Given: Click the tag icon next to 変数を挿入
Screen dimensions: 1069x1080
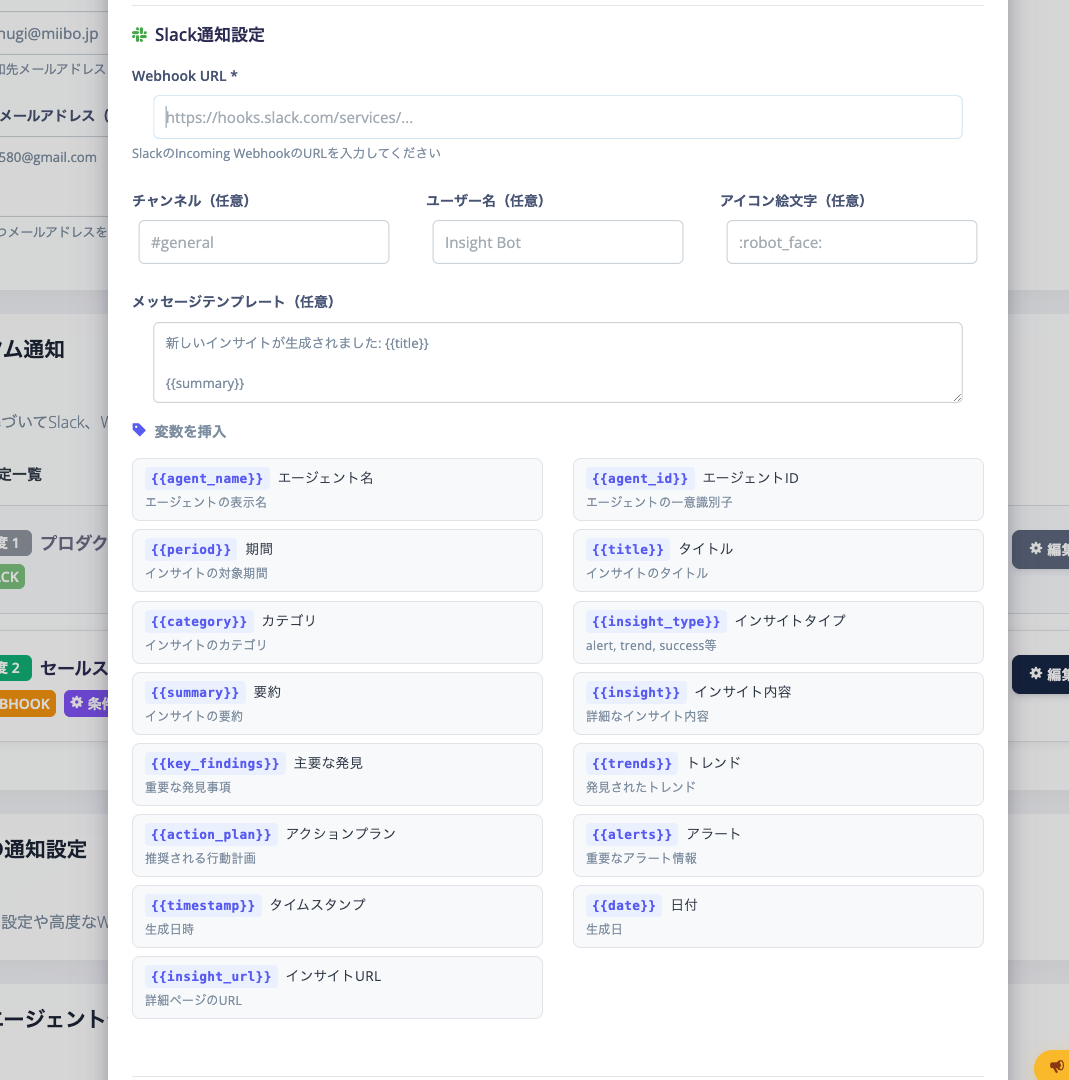Looking at the screenshot, I should [x=139, y=430].
